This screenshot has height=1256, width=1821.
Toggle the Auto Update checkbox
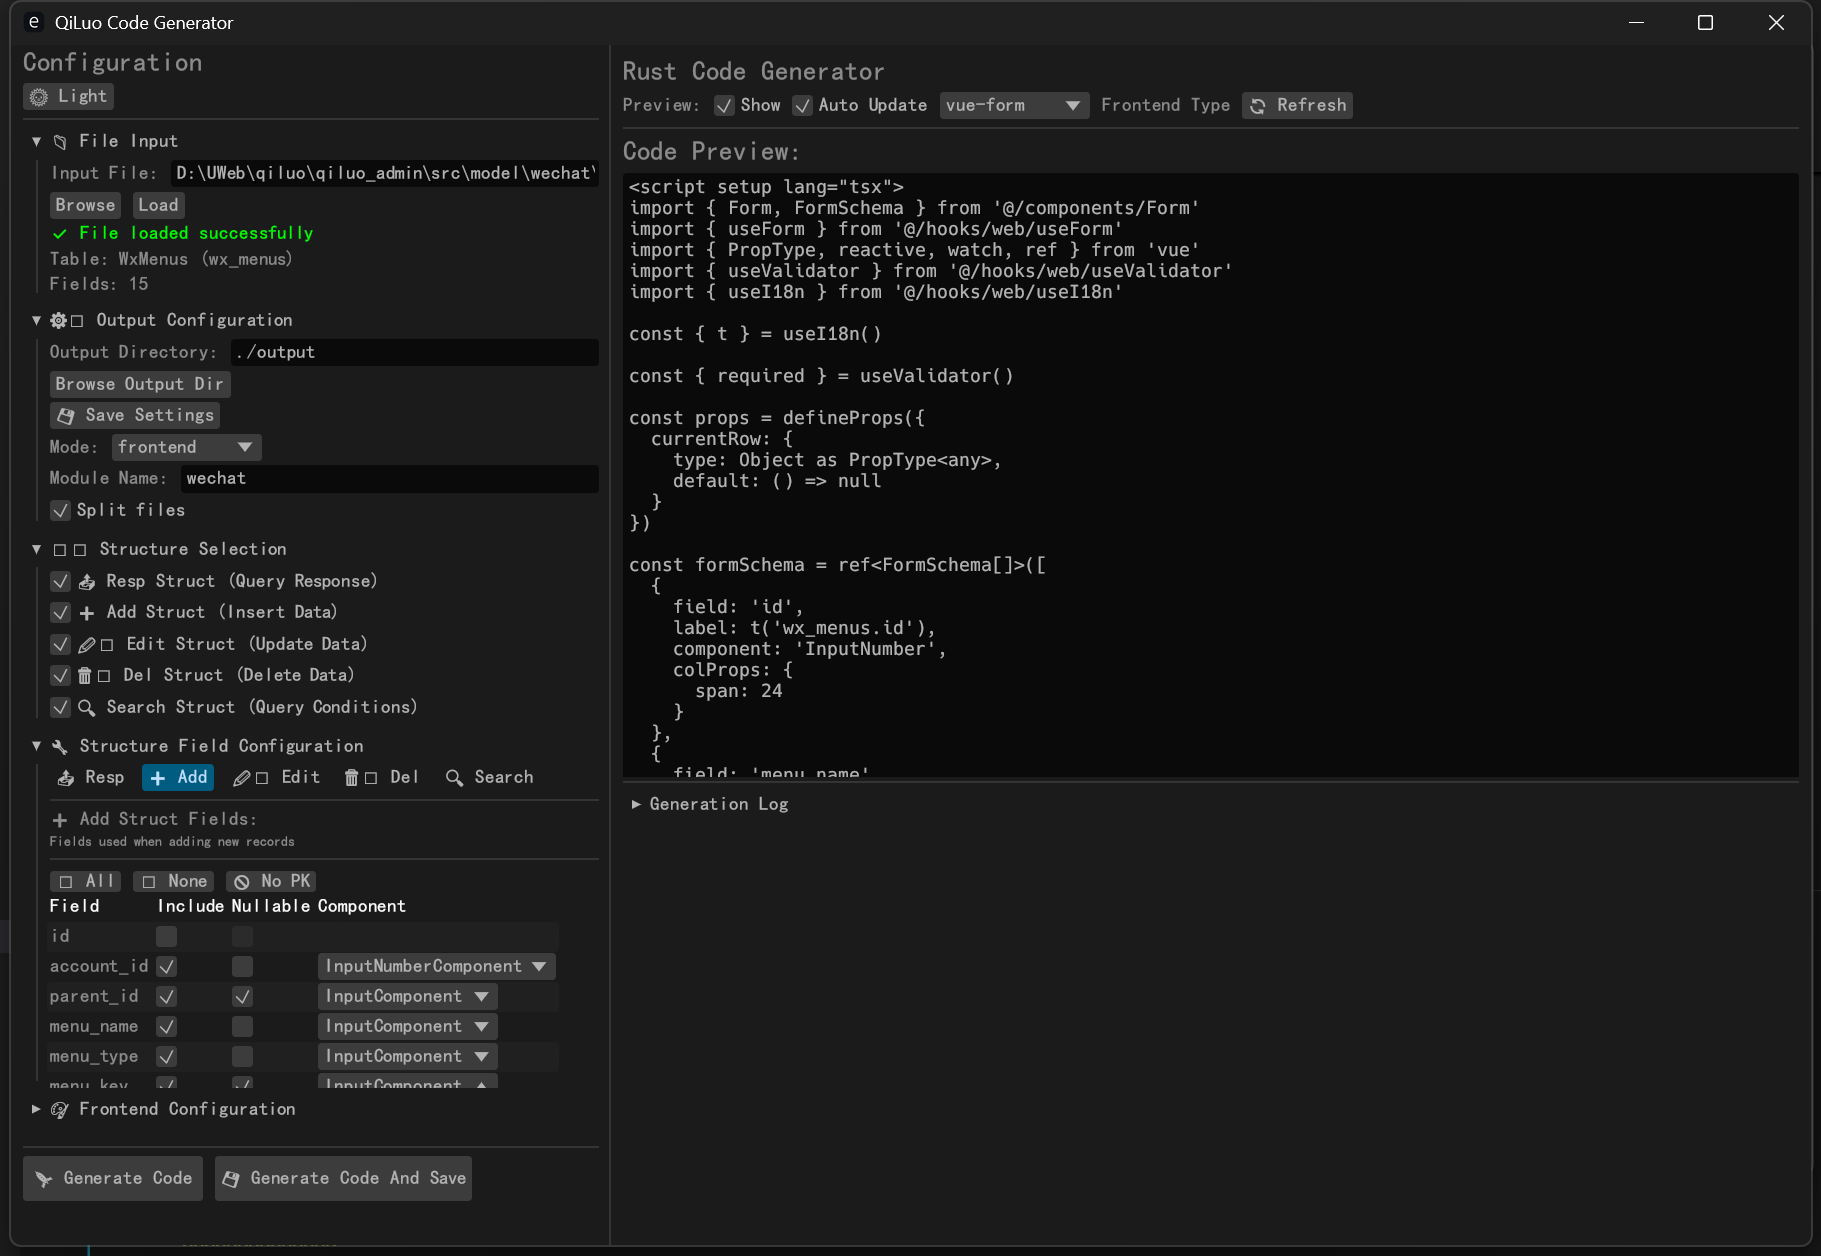[x=802, y=106]
